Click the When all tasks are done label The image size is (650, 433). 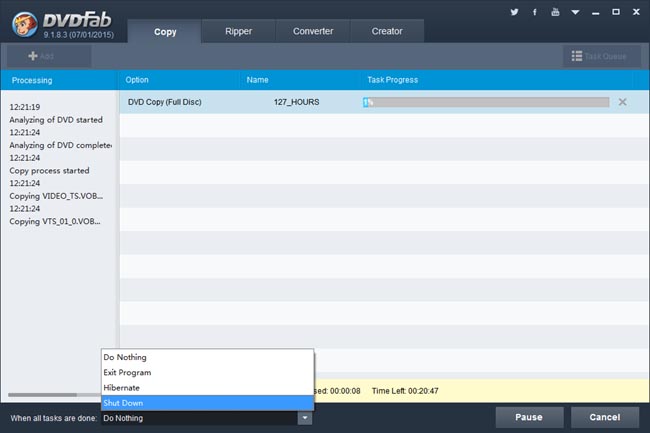[x=54, y=418]
